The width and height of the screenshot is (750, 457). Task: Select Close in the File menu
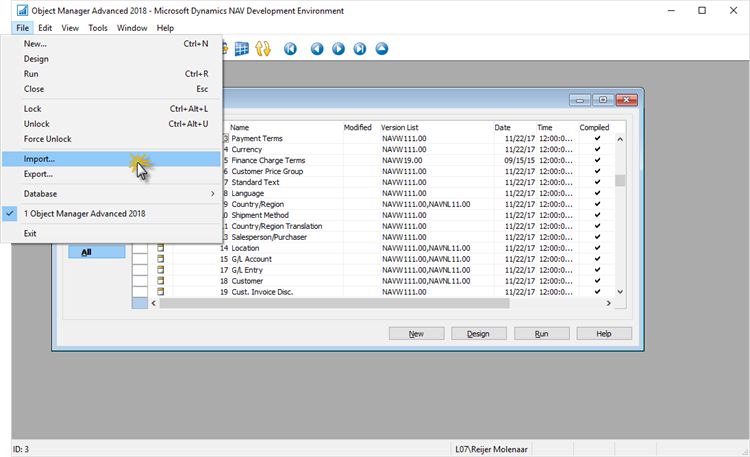click(111, 89)
